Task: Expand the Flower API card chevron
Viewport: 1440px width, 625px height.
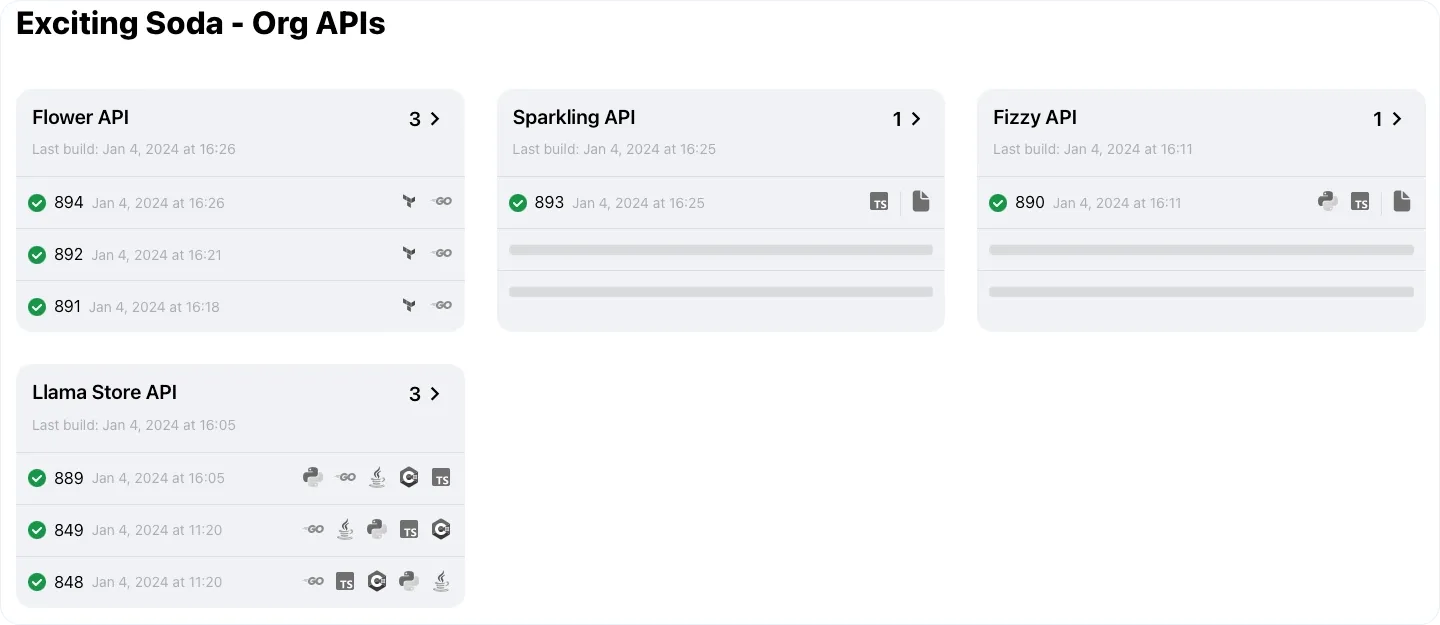Action: click(434, 119)
